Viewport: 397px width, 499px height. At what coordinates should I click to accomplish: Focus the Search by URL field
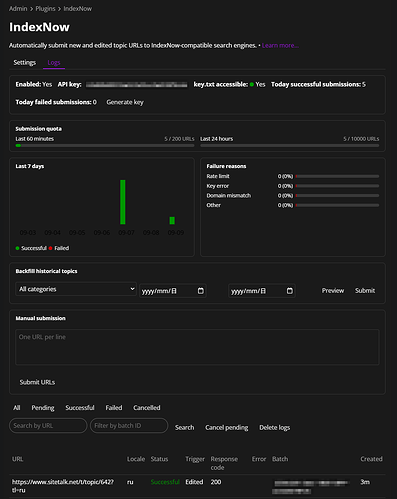tap(48, 426)
